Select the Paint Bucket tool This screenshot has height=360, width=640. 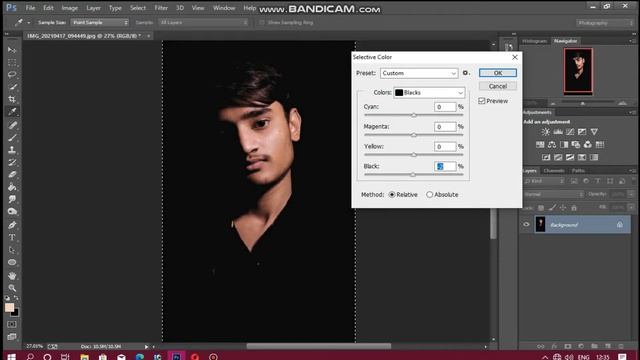coord(12,187)
